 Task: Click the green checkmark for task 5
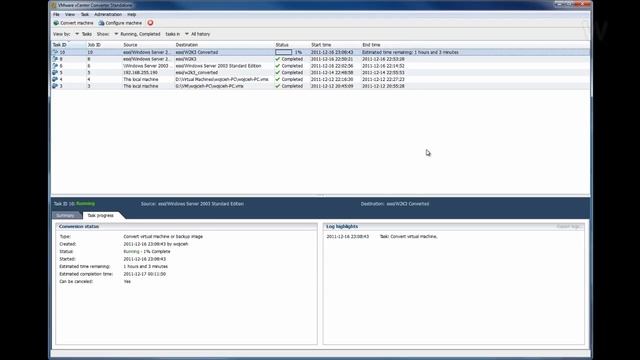click(x=278, y=73)
